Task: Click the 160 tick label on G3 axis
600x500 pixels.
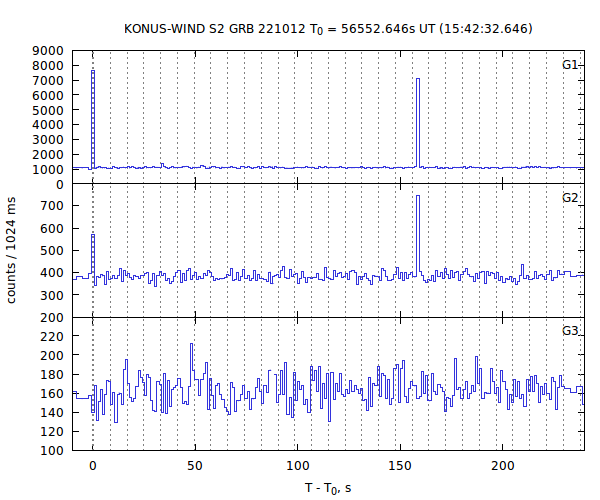Action: (52, 394)
